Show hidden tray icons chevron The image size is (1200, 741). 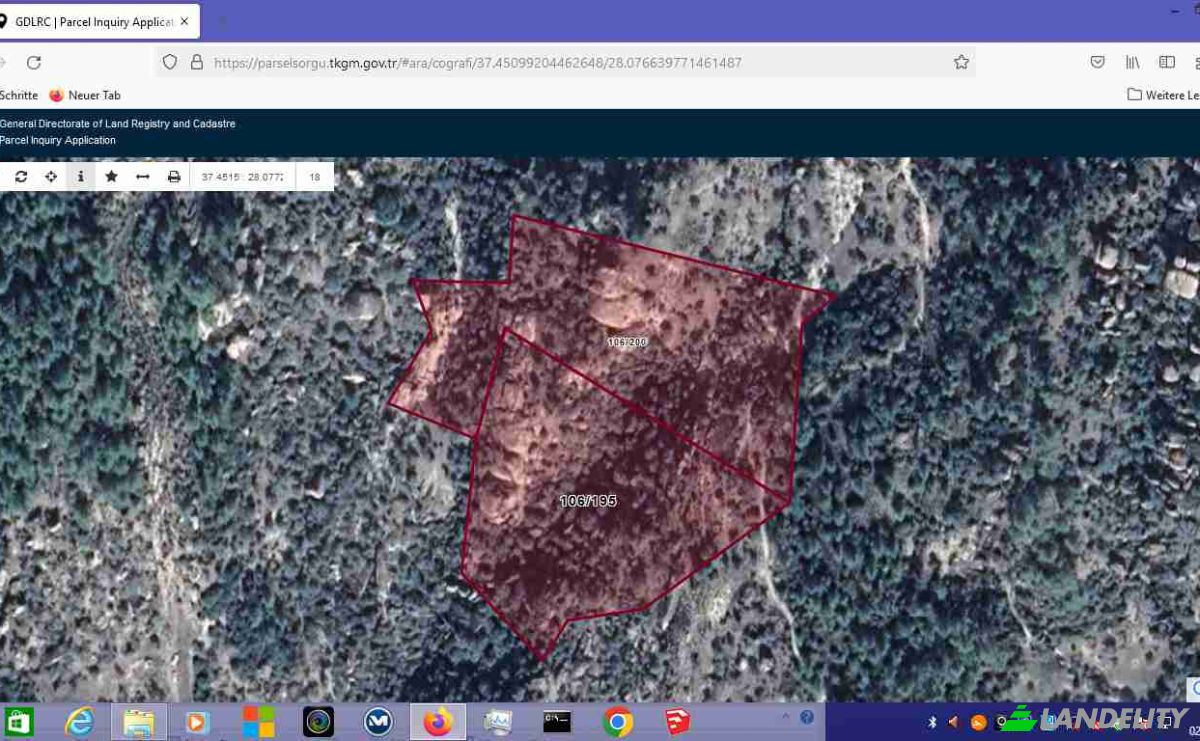pos(785,716)
